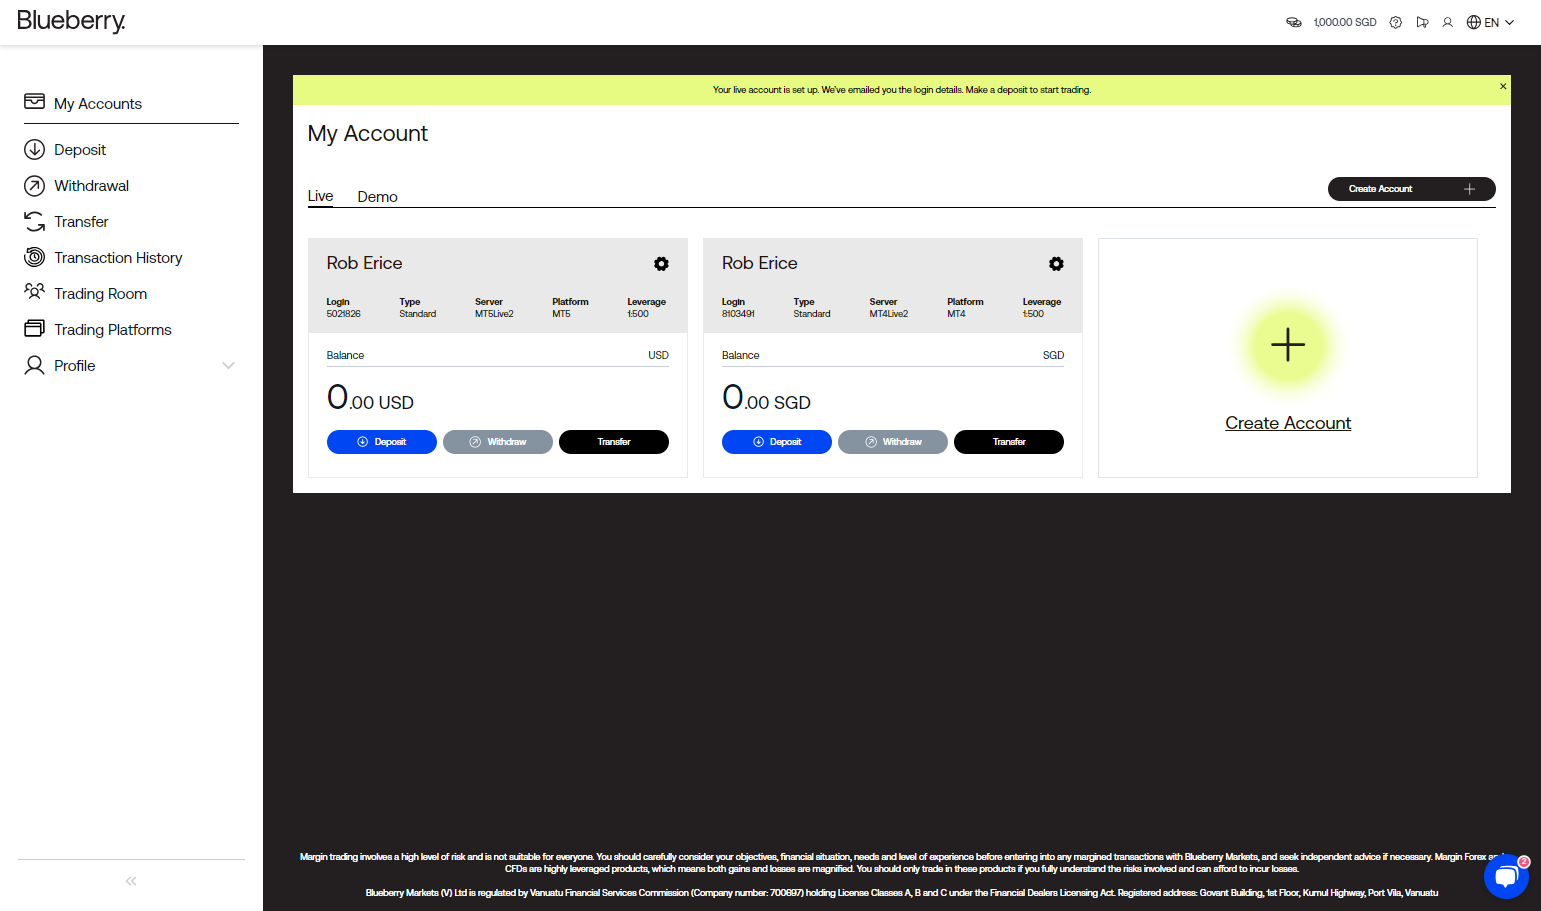Click the 'live account is set up' message
This screenshot has width=1541, height=911.
click(x=902, y=90)
